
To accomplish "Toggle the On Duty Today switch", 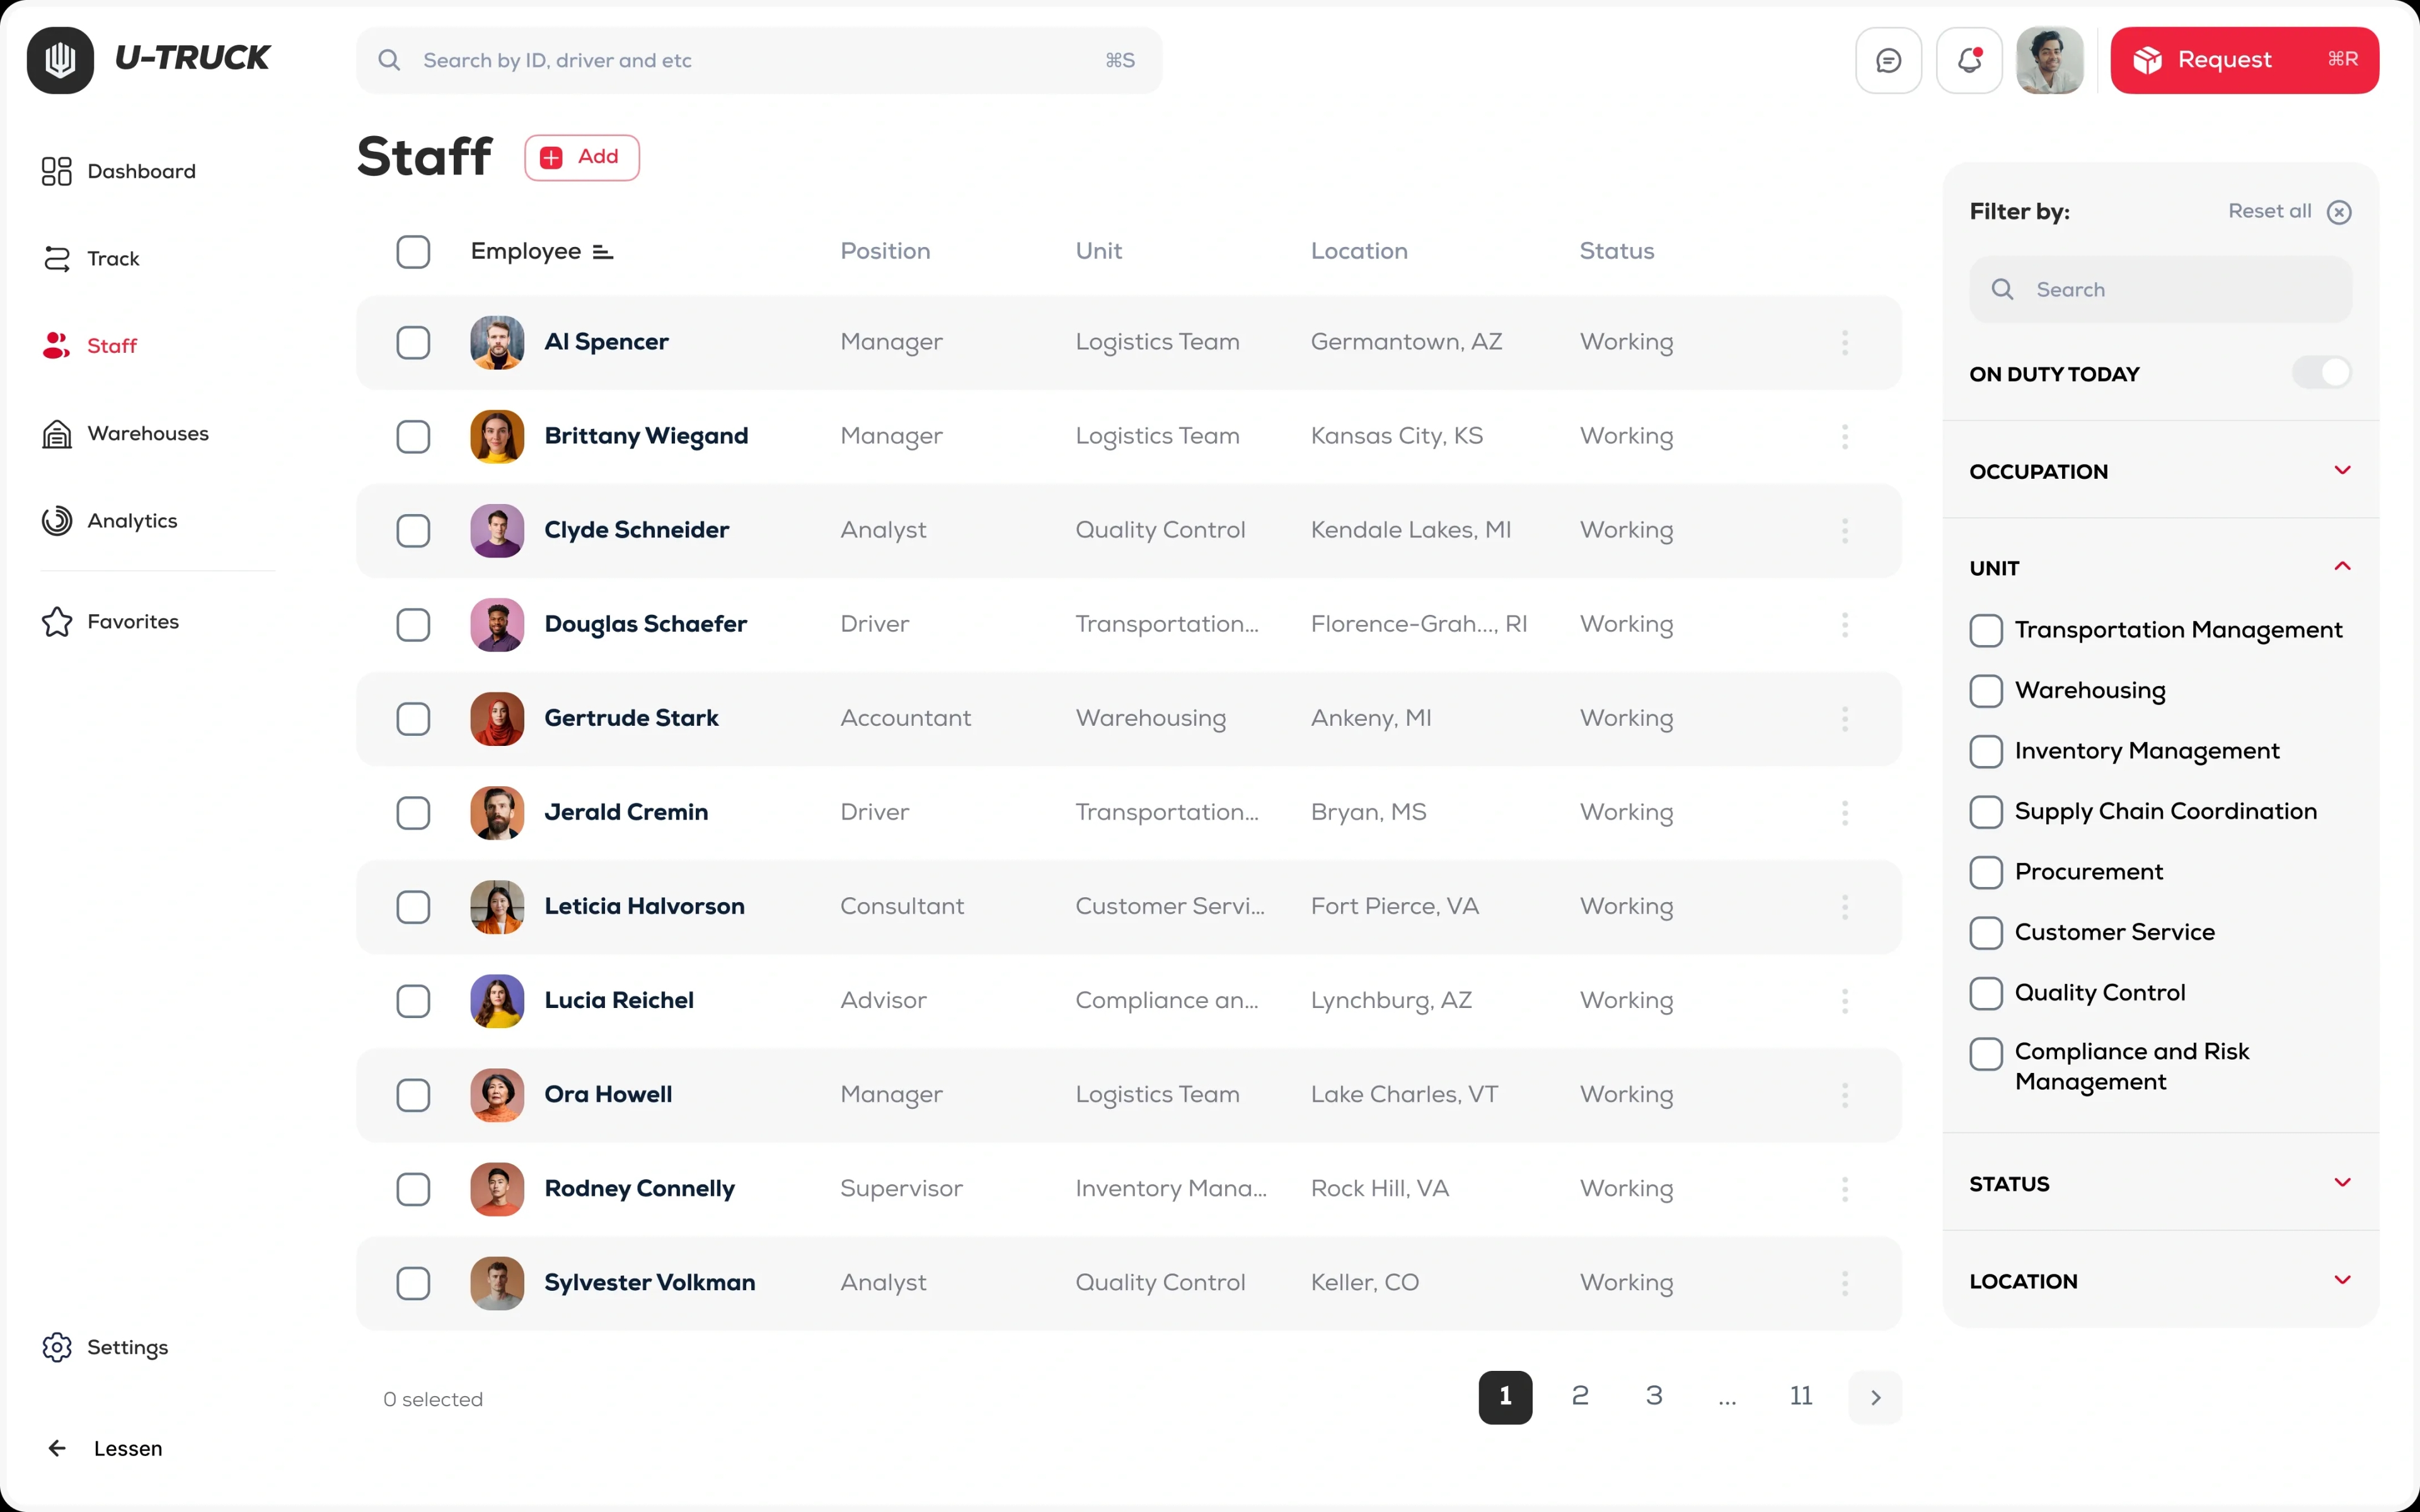I will click(x=2321, y=373).
